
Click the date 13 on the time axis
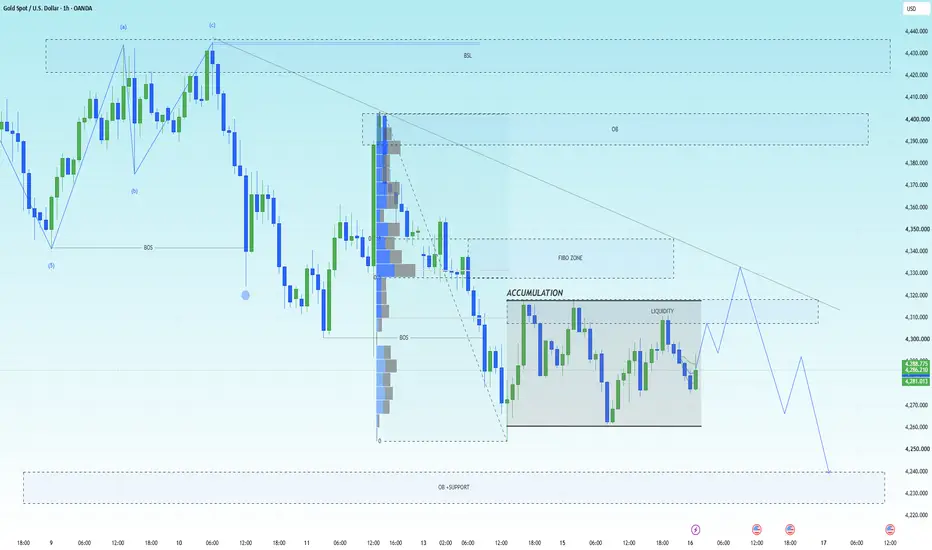click(x=423, y=543)
